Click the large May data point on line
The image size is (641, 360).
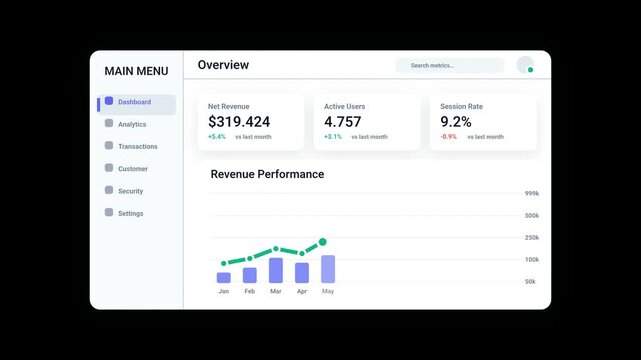click(323, 242)
